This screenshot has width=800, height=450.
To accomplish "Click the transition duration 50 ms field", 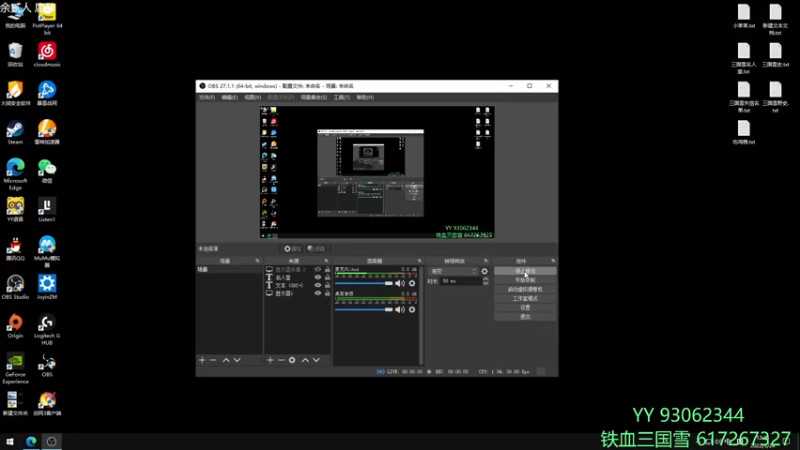I will pos(461,281).
